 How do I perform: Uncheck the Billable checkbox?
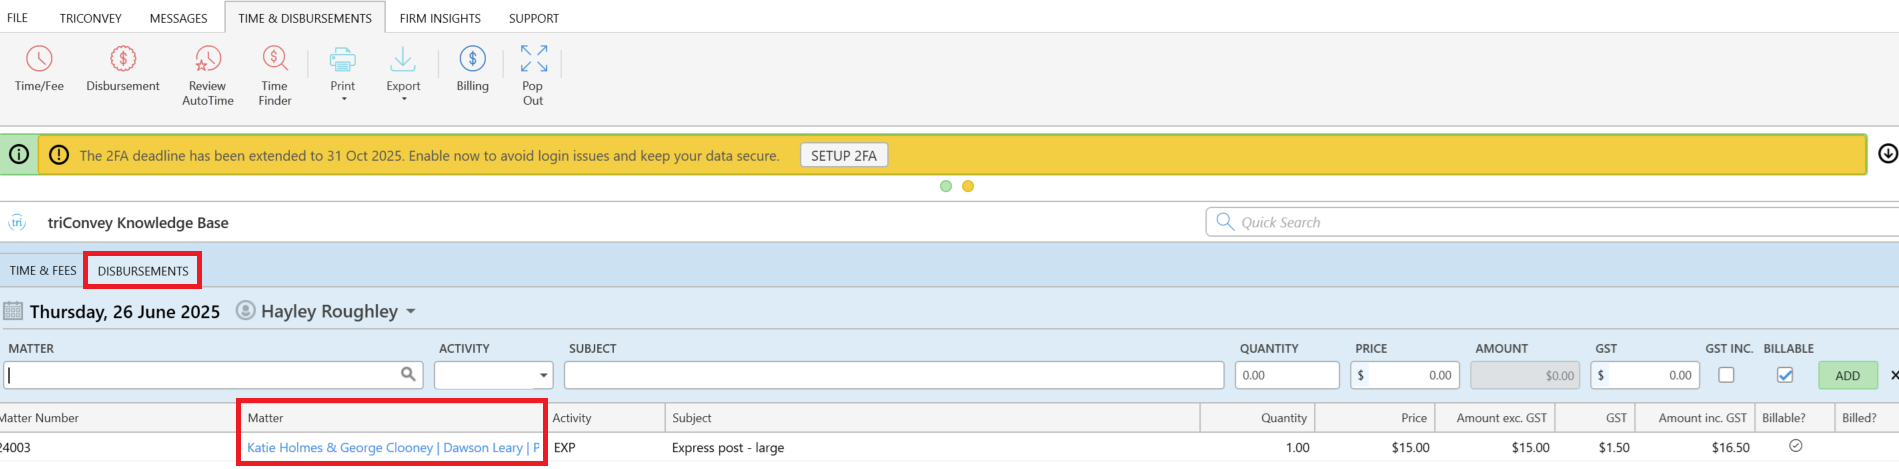pyautogui.click(x=1785, y=375)
